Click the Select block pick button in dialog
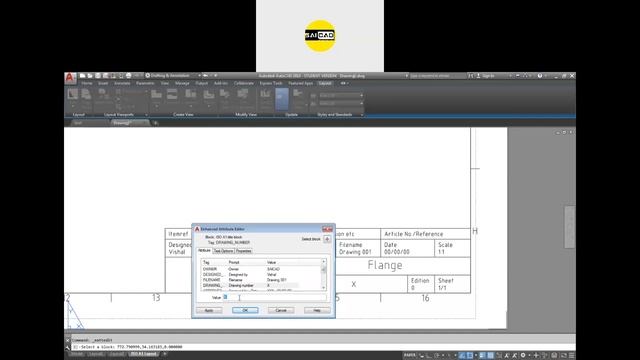This screenshot has height=360, width=640. [327, 239]
